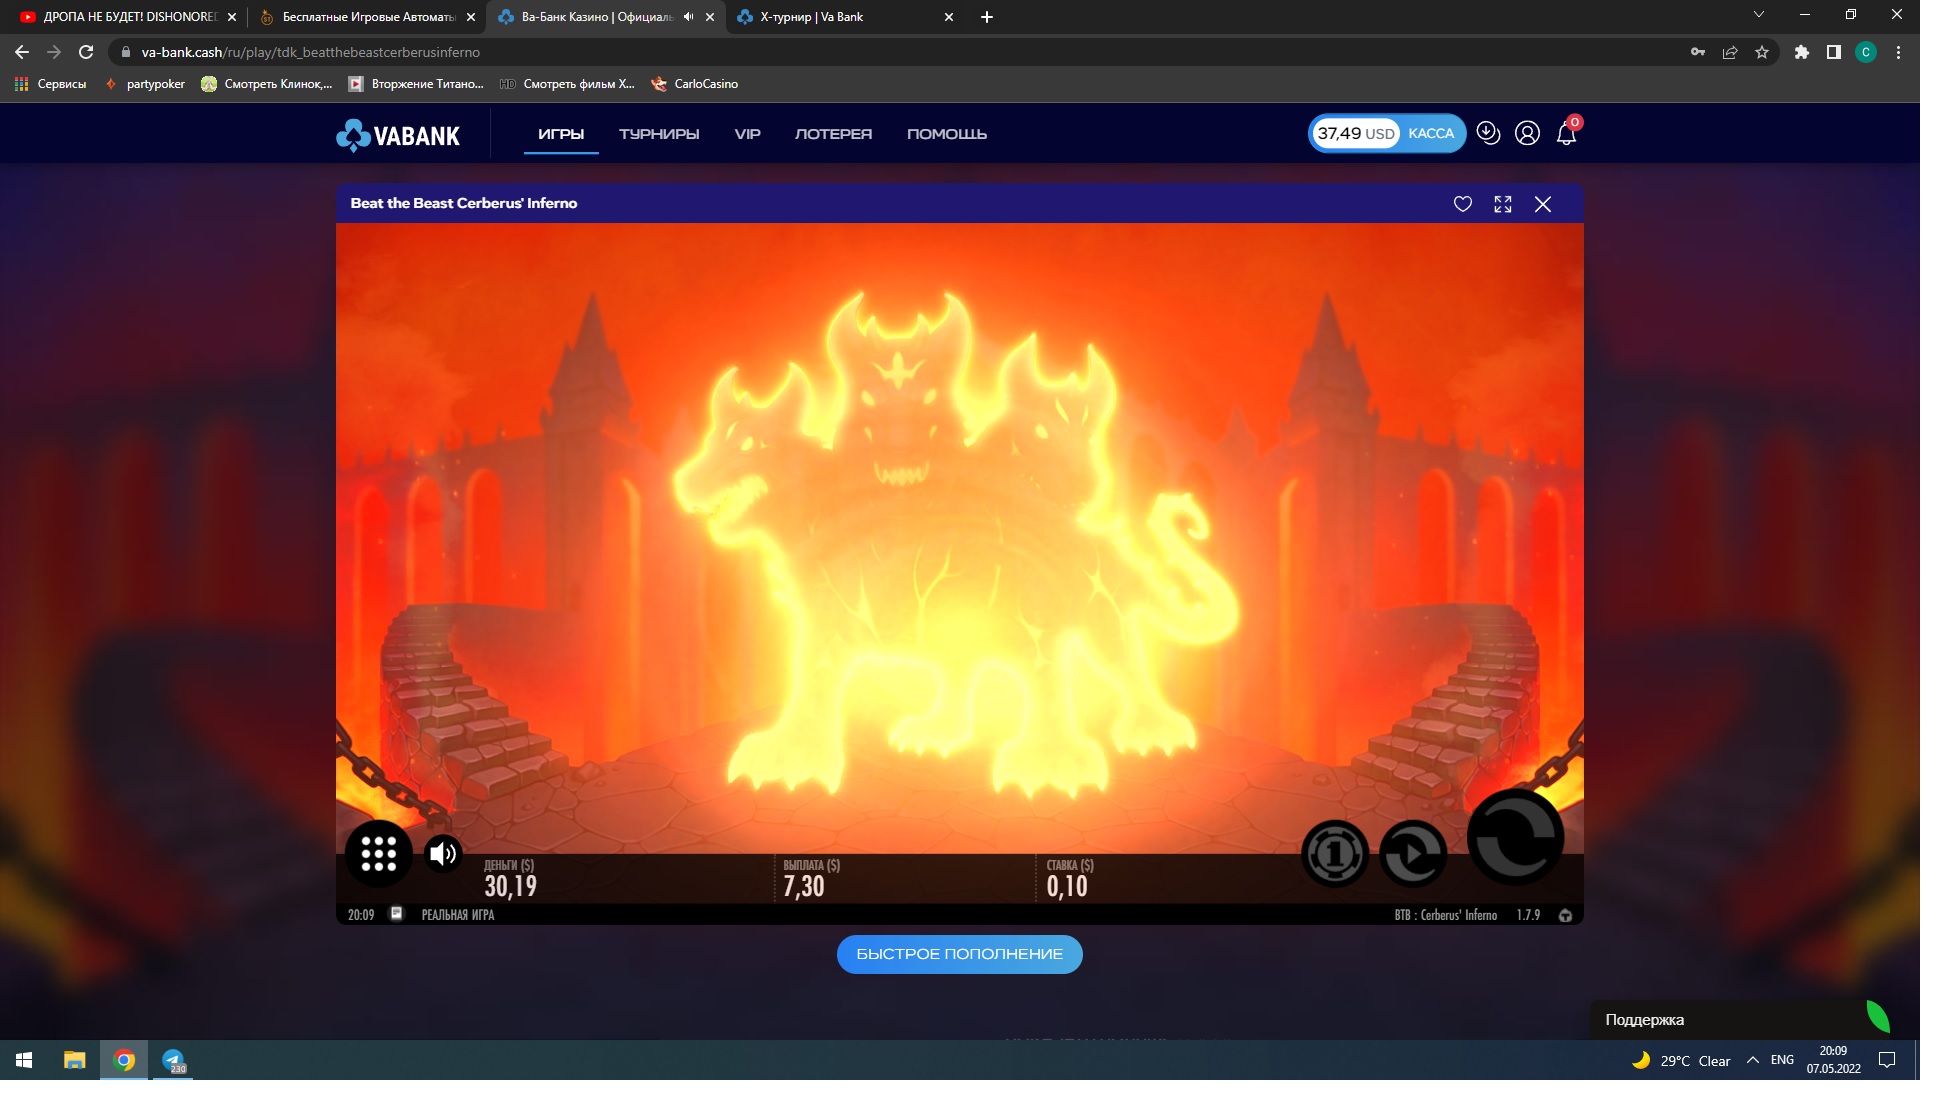Mute audio on the Ва-Банк tab

[688, 17]
